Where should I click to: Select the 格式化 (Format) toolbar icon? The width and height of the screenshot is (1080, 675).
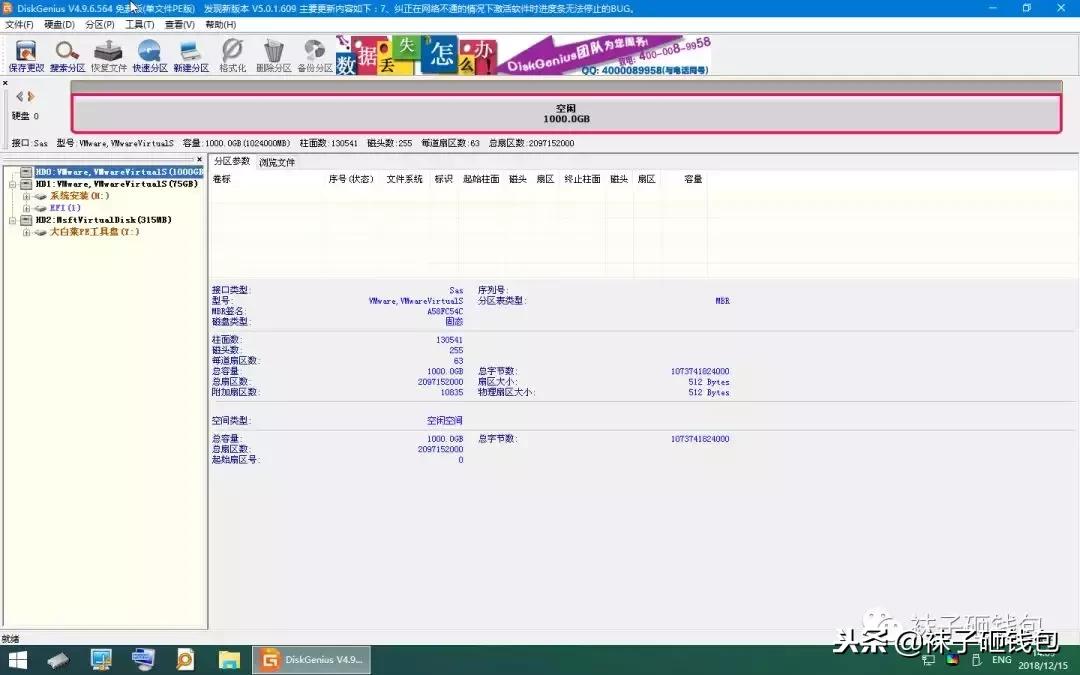click(231, 55)
